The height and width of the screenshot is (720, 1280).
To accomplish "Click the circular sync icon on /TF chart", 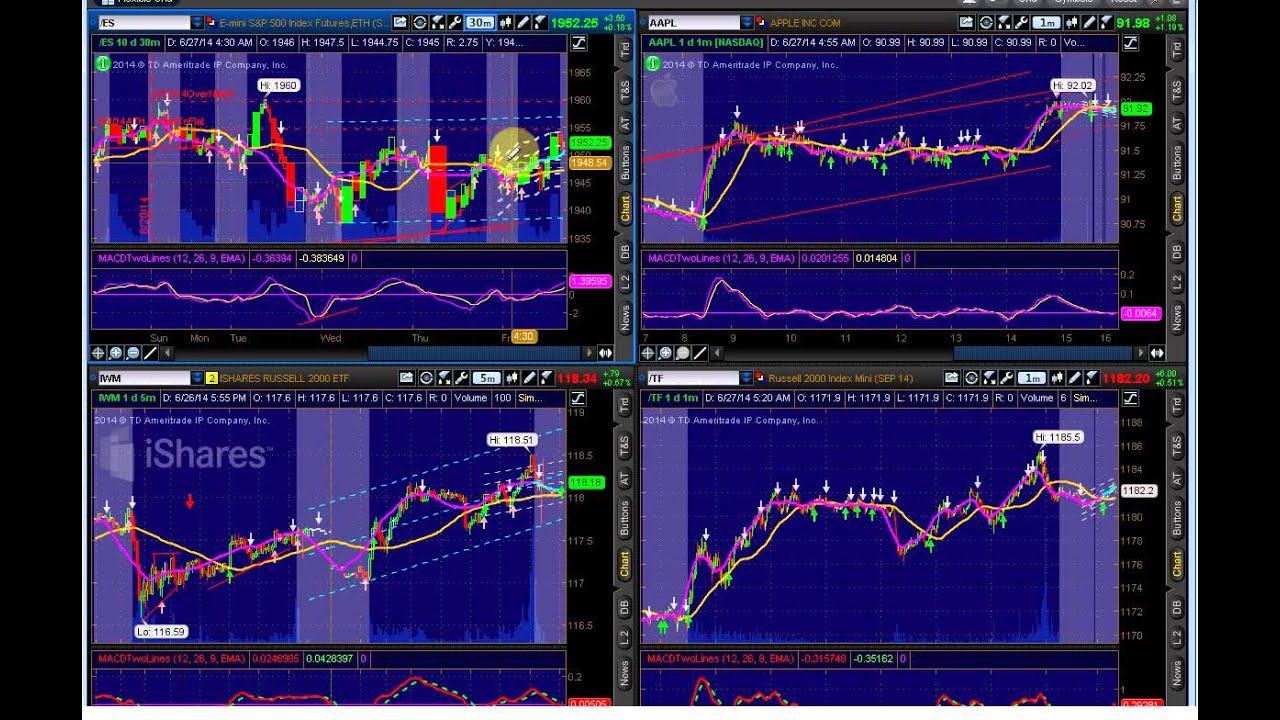I will click(970, 378).
